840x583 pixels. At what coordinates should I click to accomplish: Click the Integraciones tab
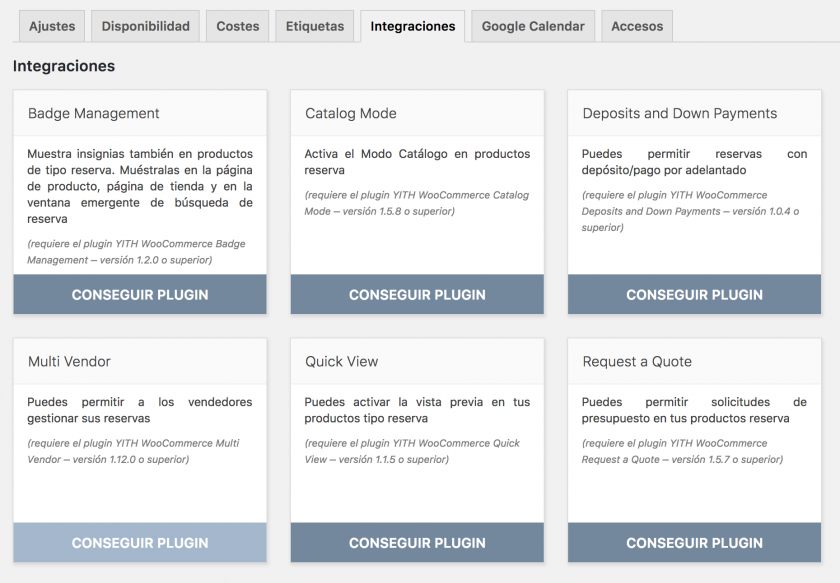(412, 26)
